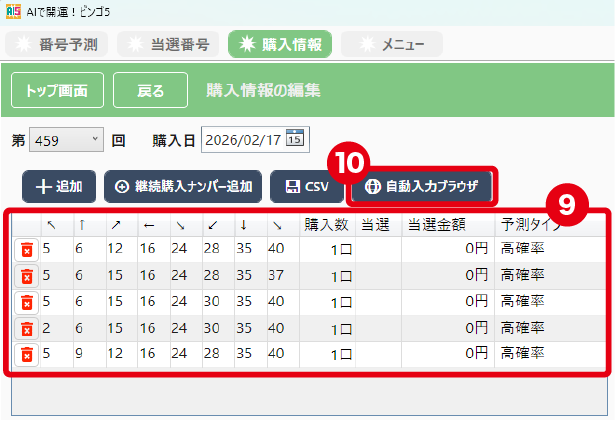615x421 pixels.
Task: Open the calendar picker icon
Action: 295,138
